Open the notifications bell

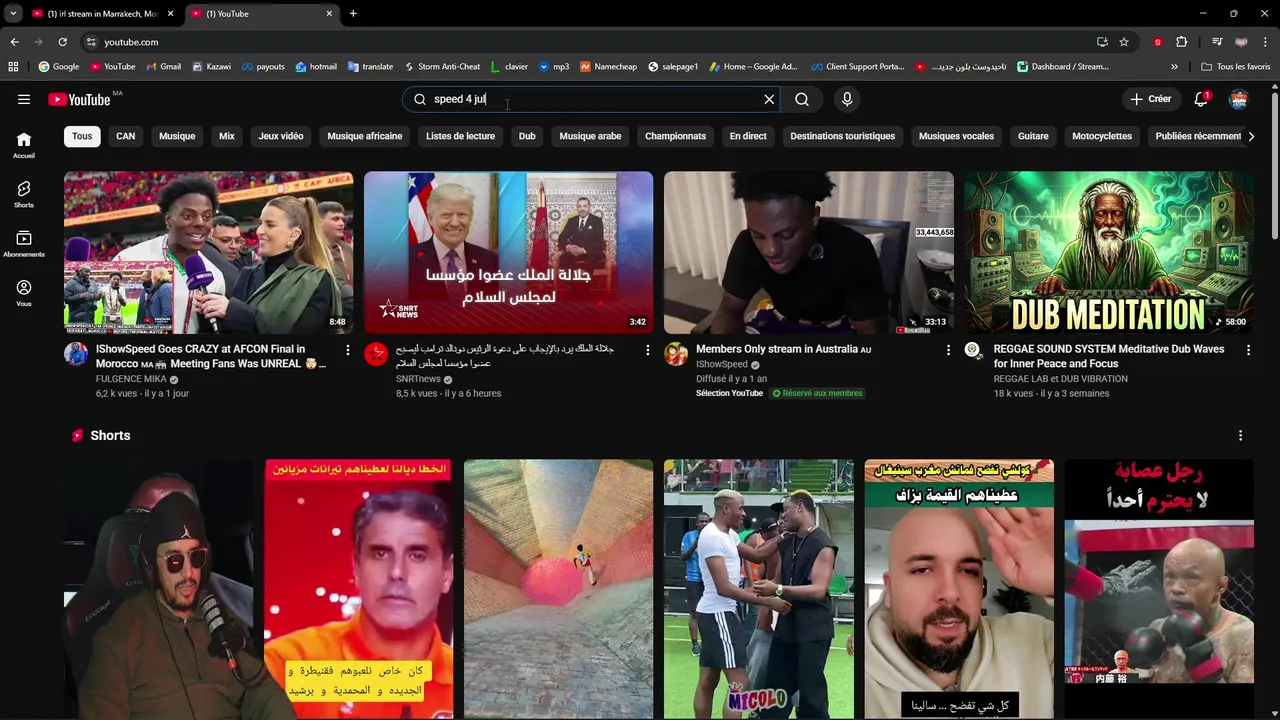click(x=1201, y=99)
